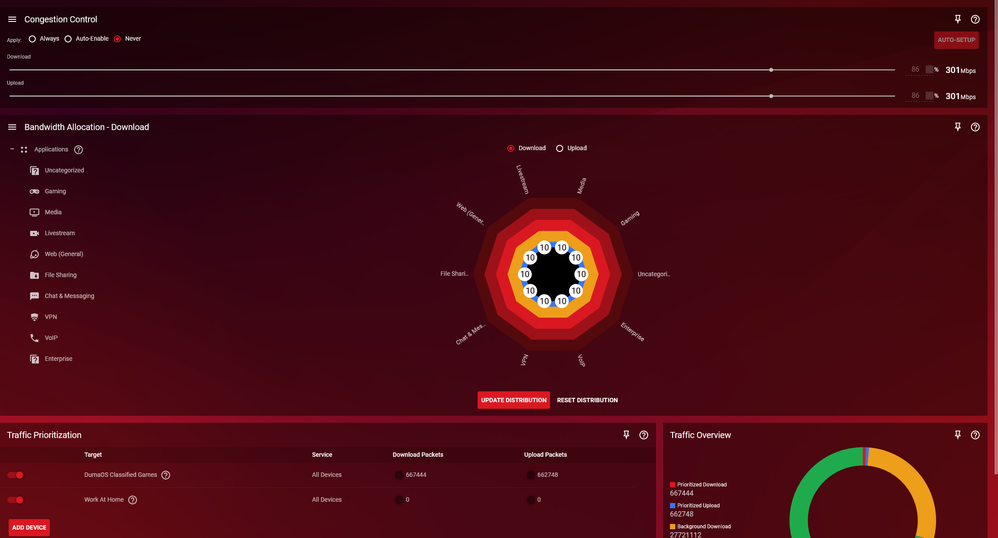The height and width of the screenshot is (538, 998).
Task: Click the Download congestion slider handle
Action: pyautogui.click(x=771, y=70)
